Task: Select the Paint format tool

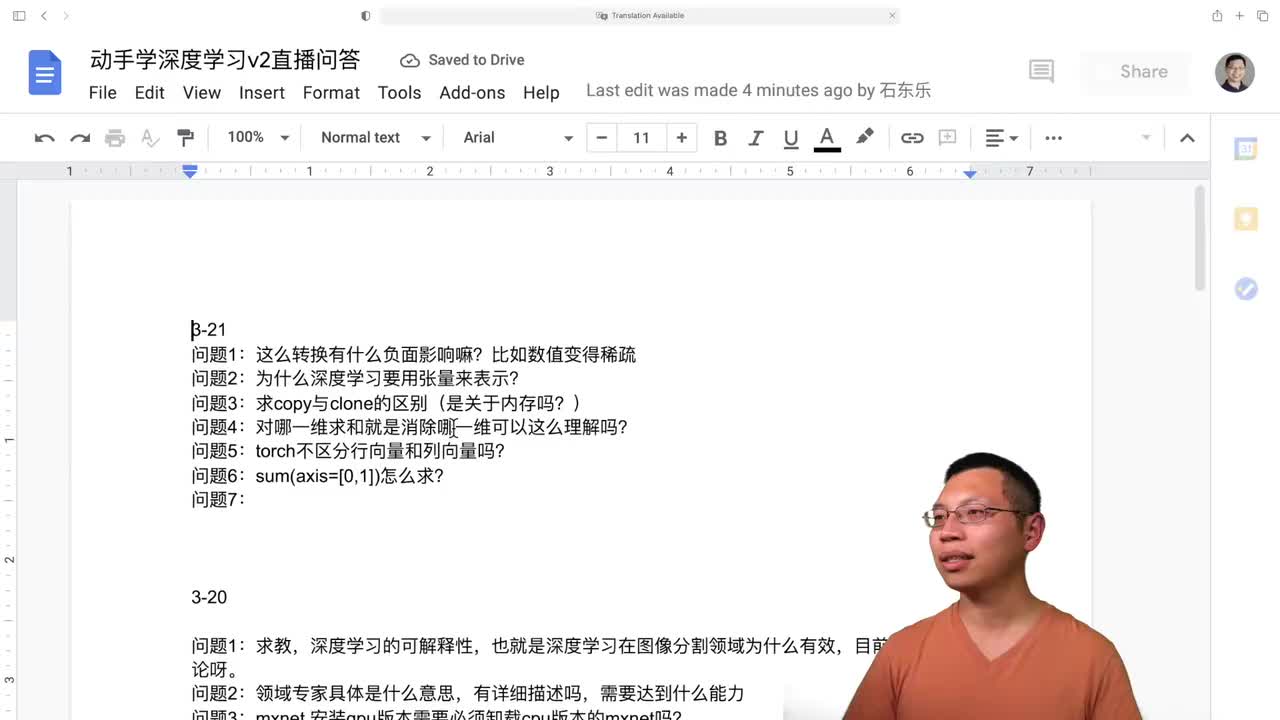Action: click(185, 138)
